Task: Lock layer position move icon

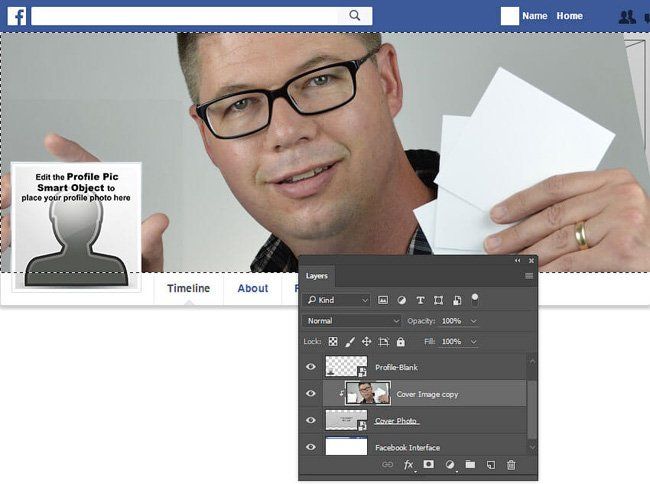Action: 367,342
